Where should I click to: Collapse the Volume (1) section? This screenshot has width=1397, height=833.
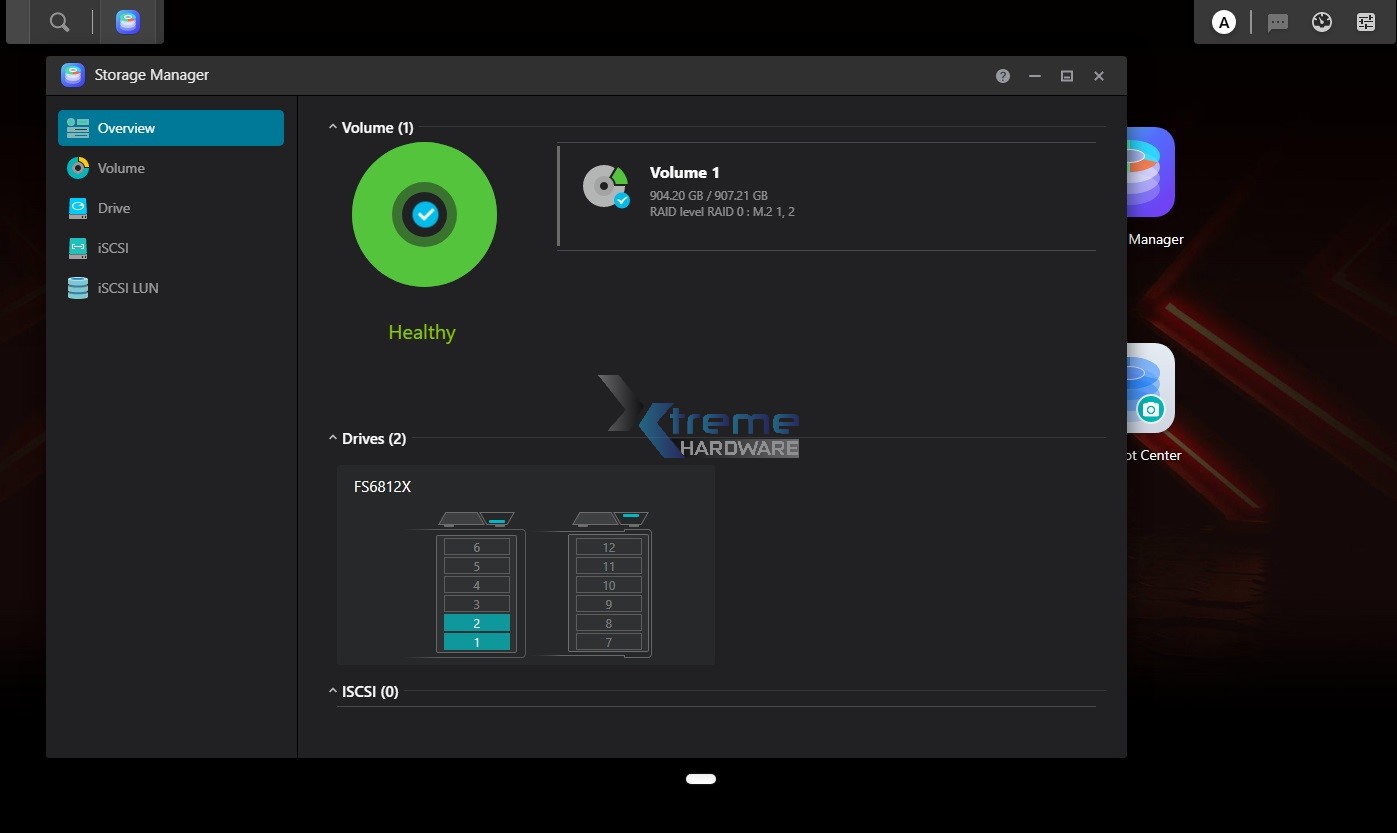click(333, 128)
